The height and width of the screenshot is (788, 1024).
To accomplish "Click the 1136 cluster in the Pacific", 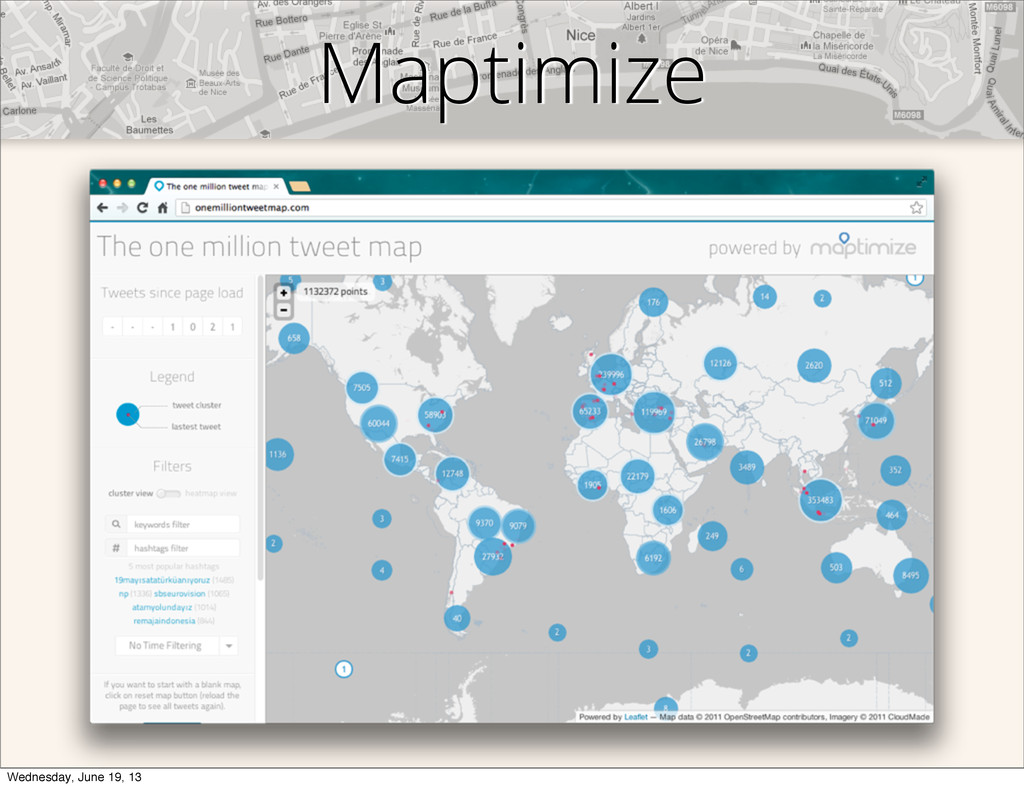I will click(x=278, y=454).
